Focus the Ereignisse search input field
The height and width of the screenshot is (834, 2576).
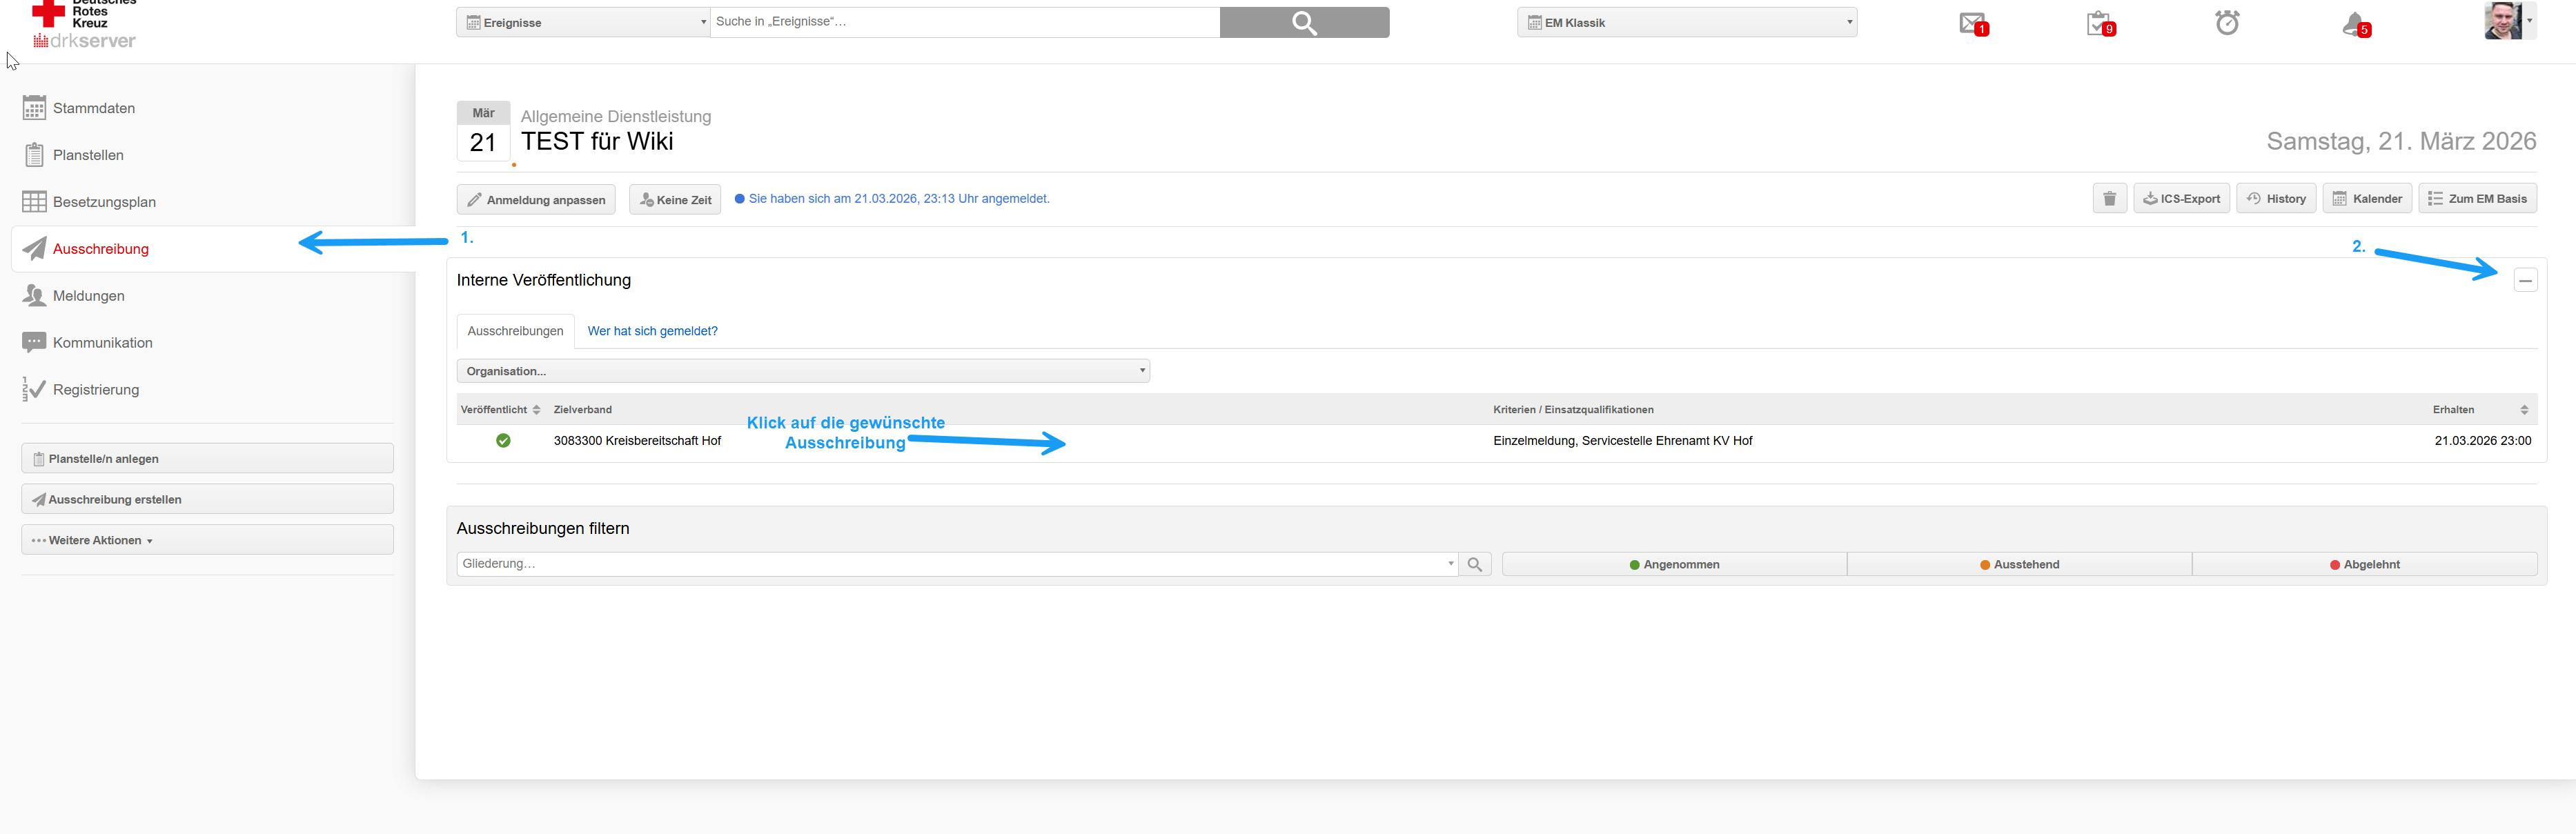(x=964, y=22)
